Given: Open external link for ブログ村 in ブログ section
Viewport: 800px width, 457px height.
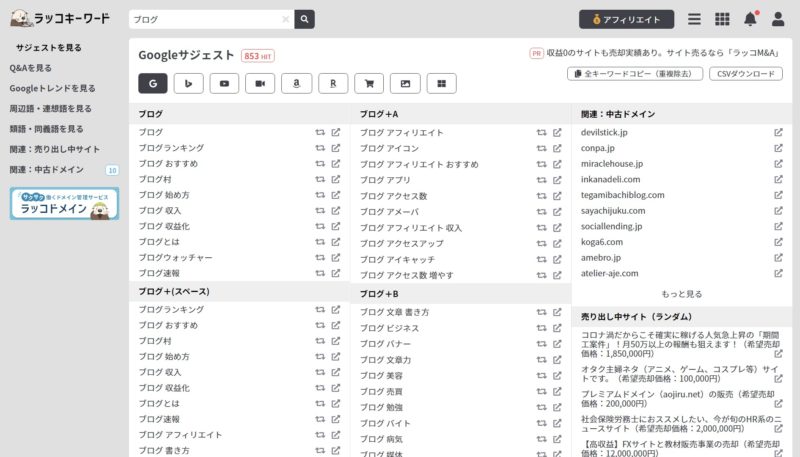Looking at the screenshot, I should [x=336, y=179].
